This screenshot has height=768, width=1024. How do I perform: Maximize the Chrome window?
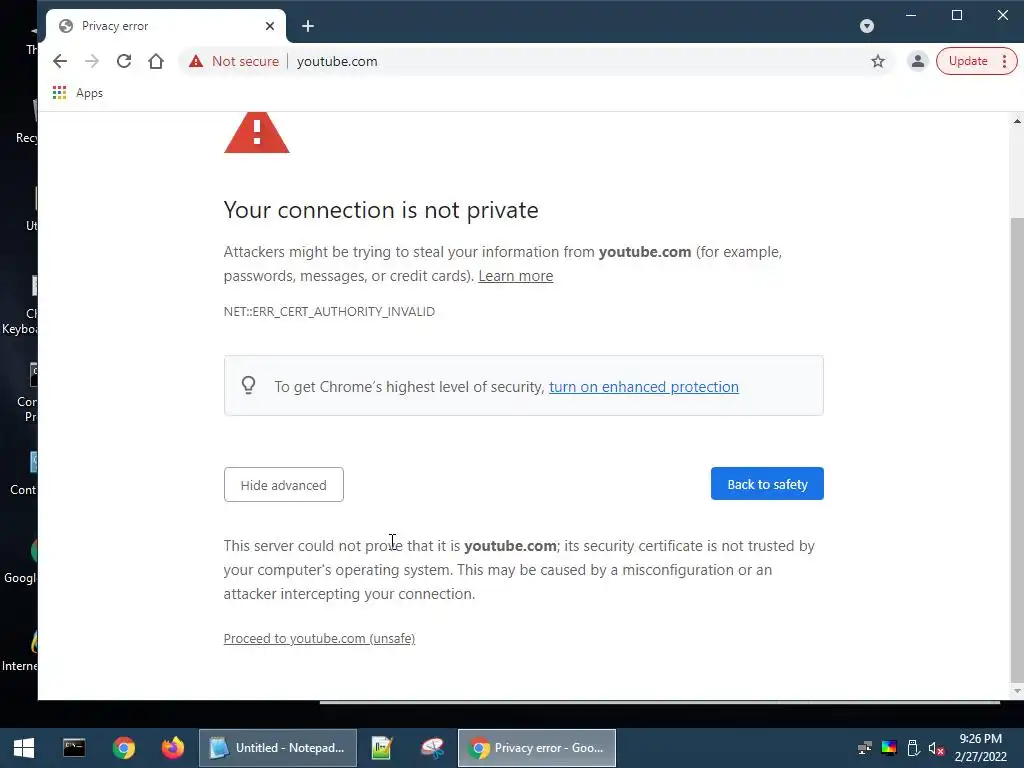tap(957, 15)
